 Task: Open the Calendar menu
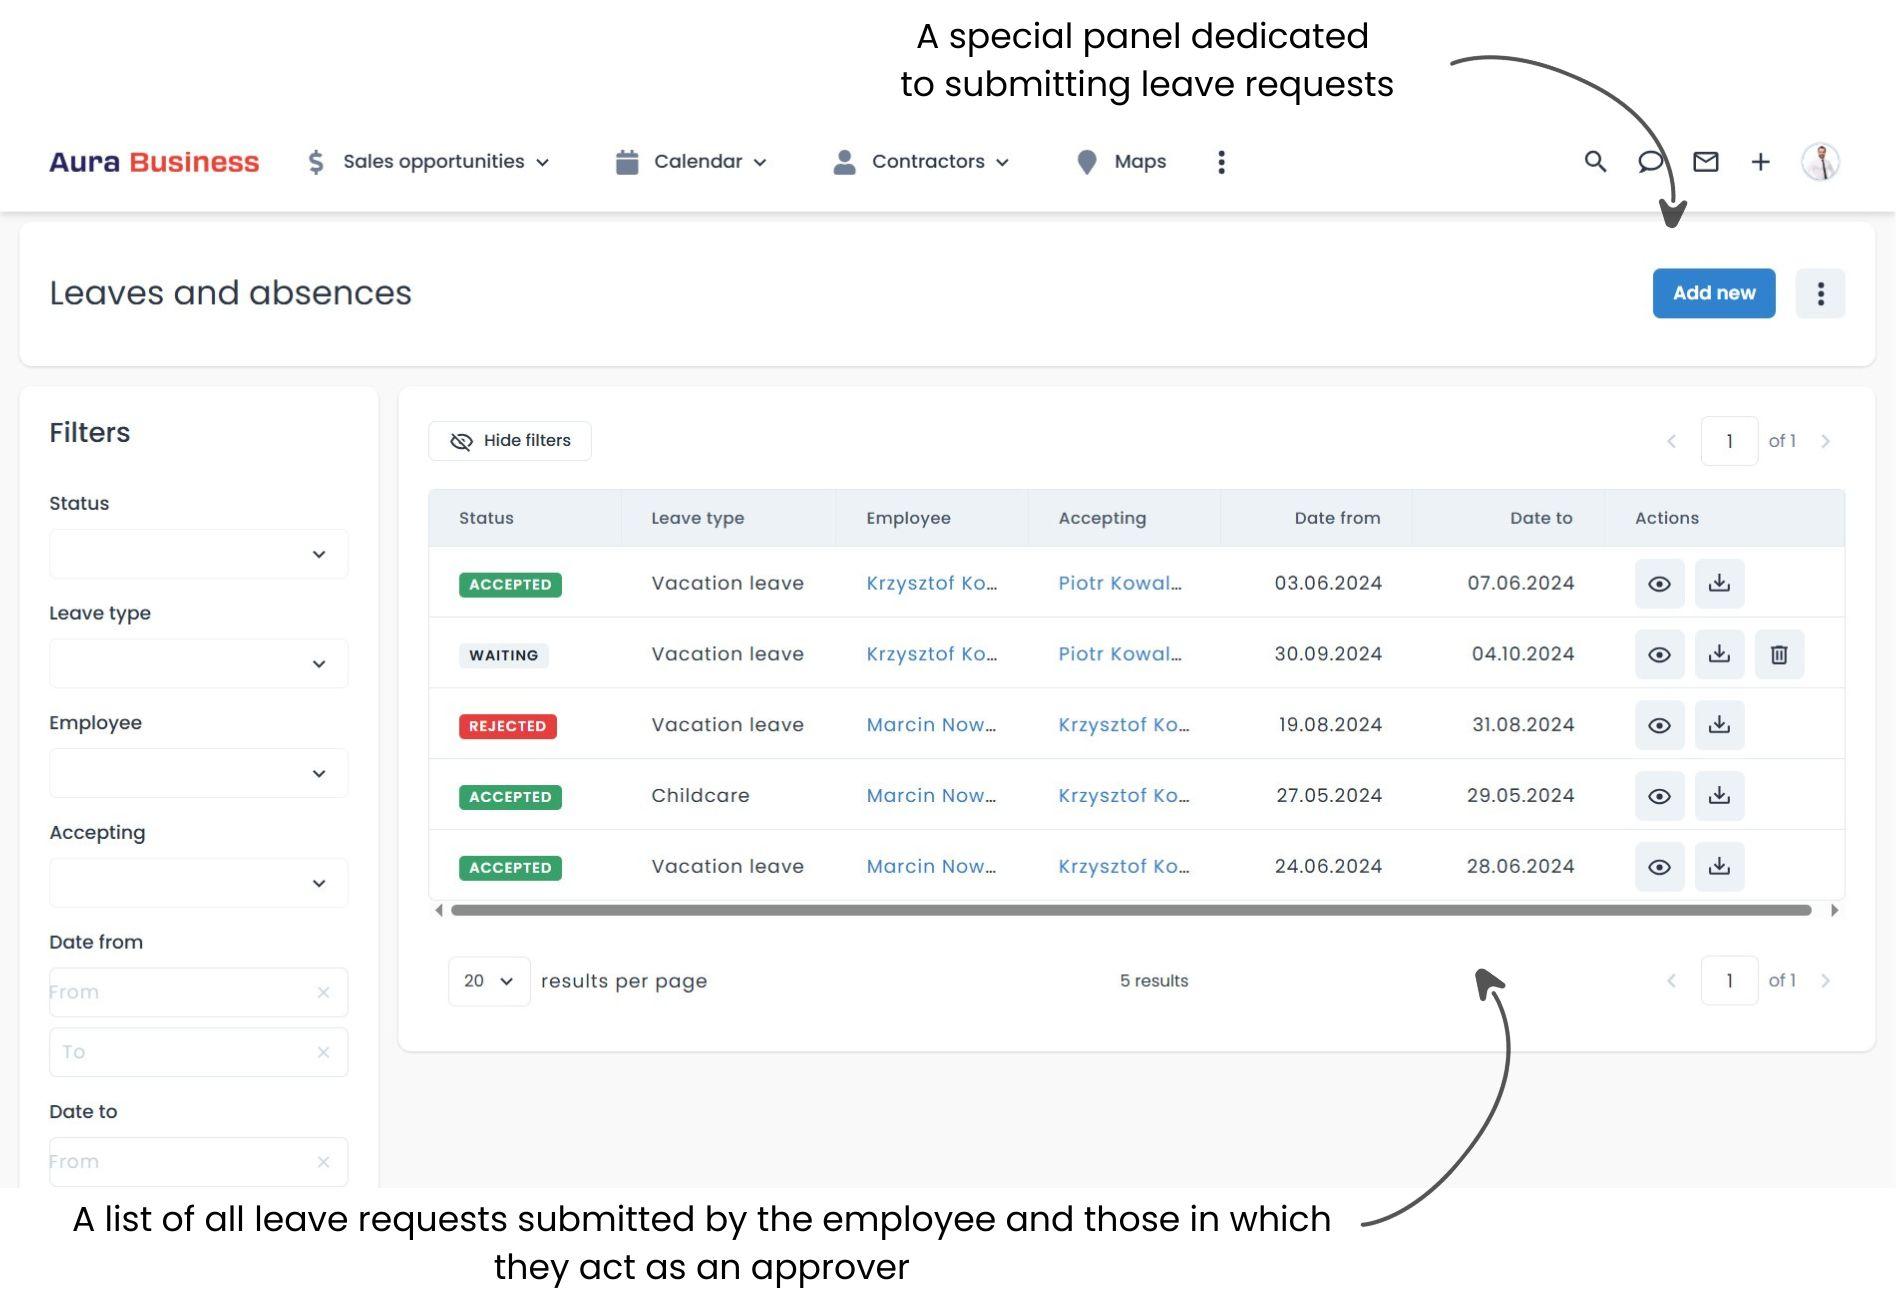(697, 161)
